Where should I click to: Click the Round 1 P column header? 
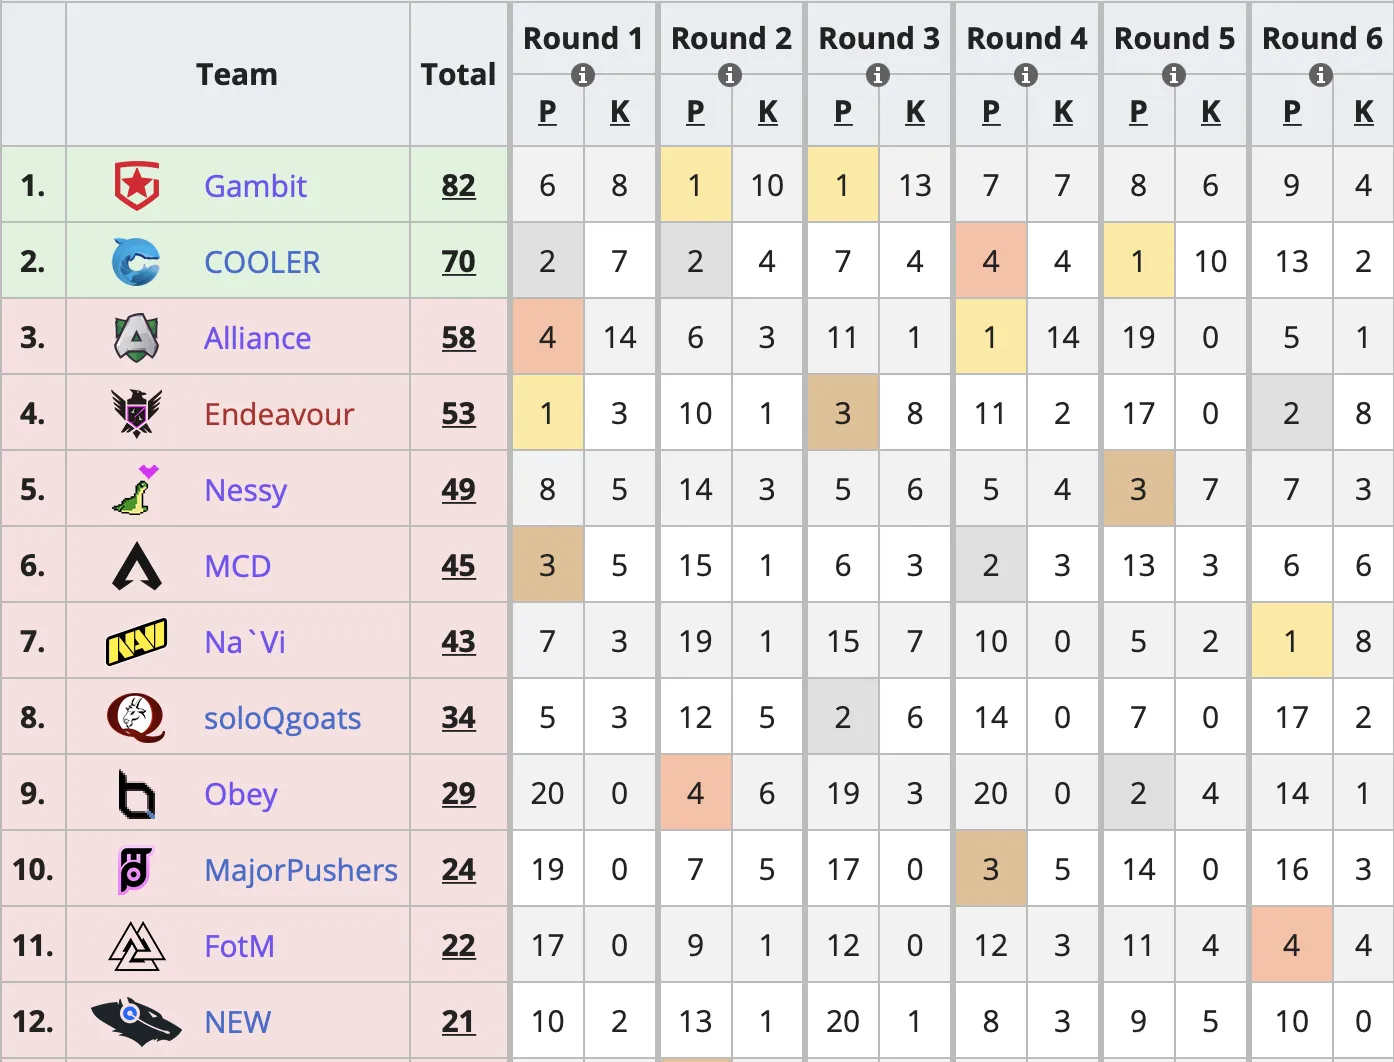[x=547, y=112]
